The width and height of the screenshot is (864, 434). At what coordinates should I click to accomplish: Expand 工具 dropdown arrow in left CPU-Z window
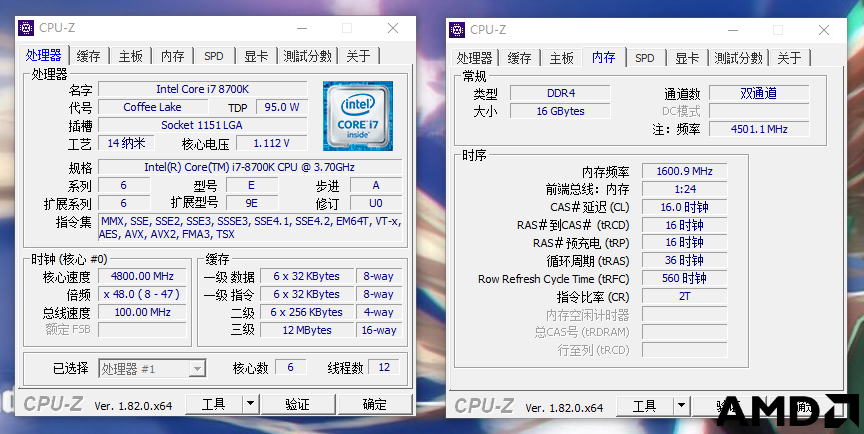[x=251, y=404]
